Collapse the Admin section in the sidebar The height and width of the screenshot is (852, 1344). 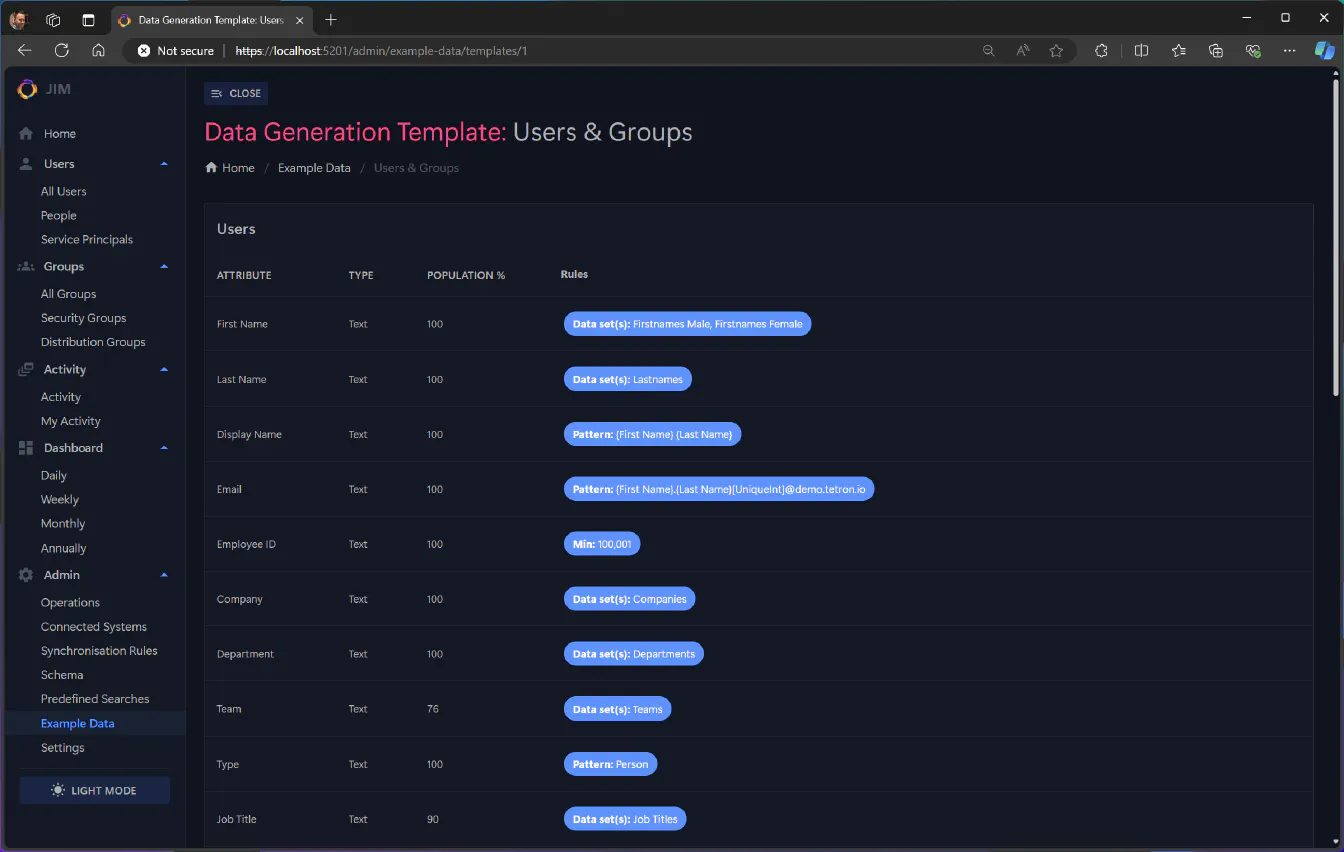coord(164,574)
